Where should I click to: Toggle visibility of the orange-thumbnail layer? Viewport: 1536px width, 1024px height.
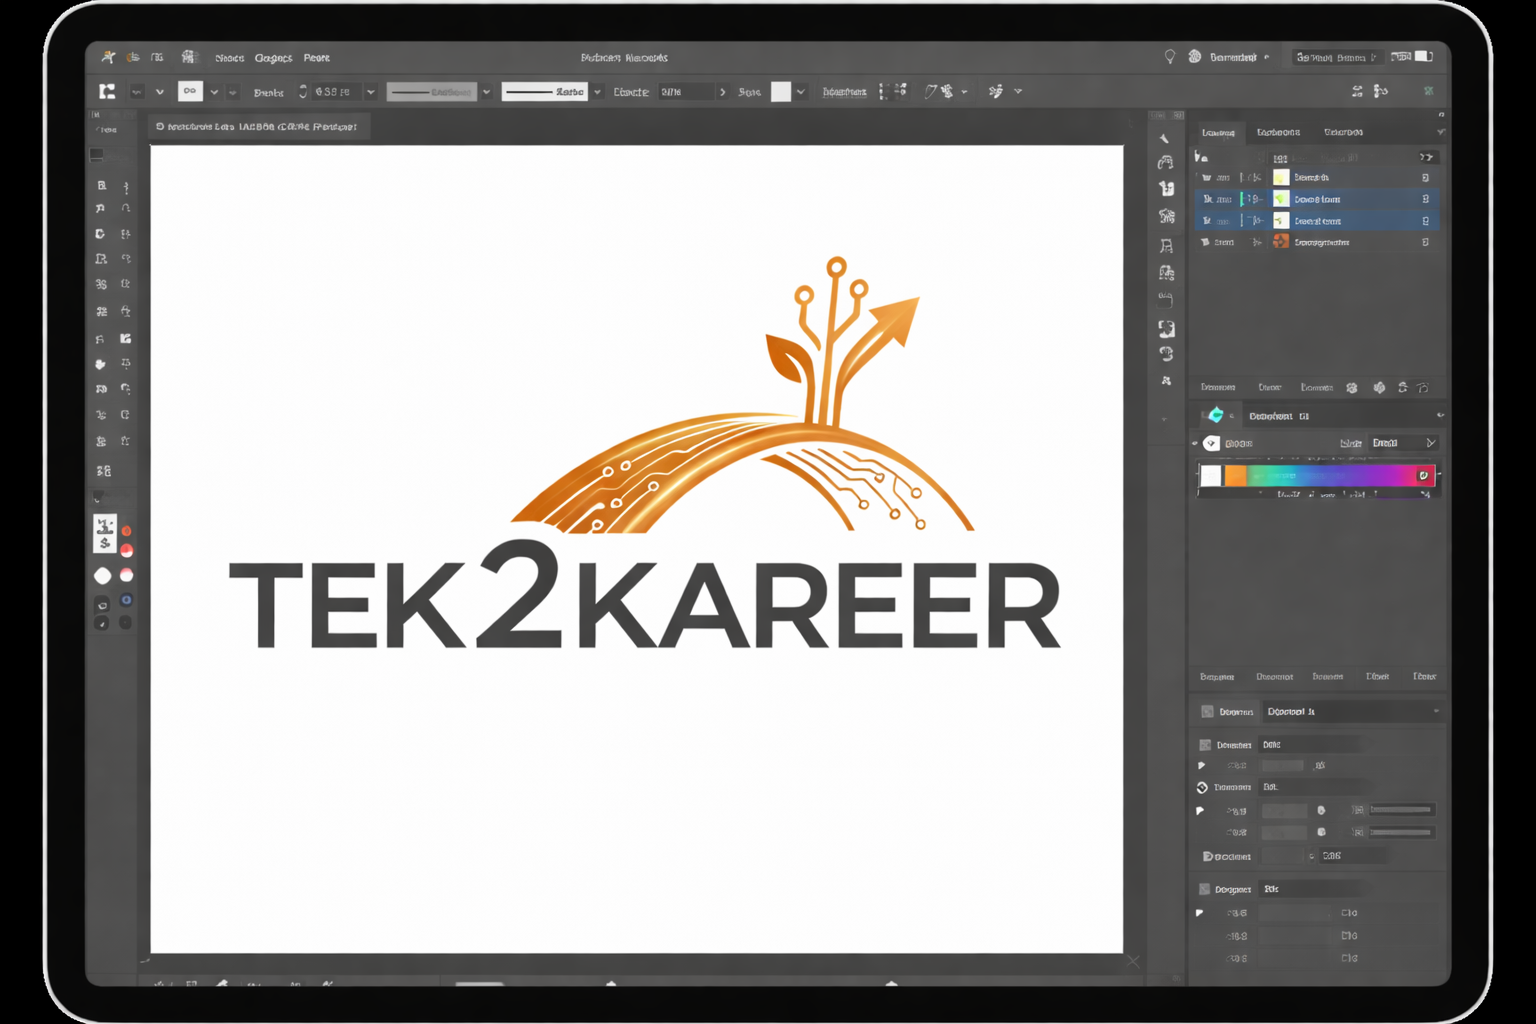click(1205, 242)
